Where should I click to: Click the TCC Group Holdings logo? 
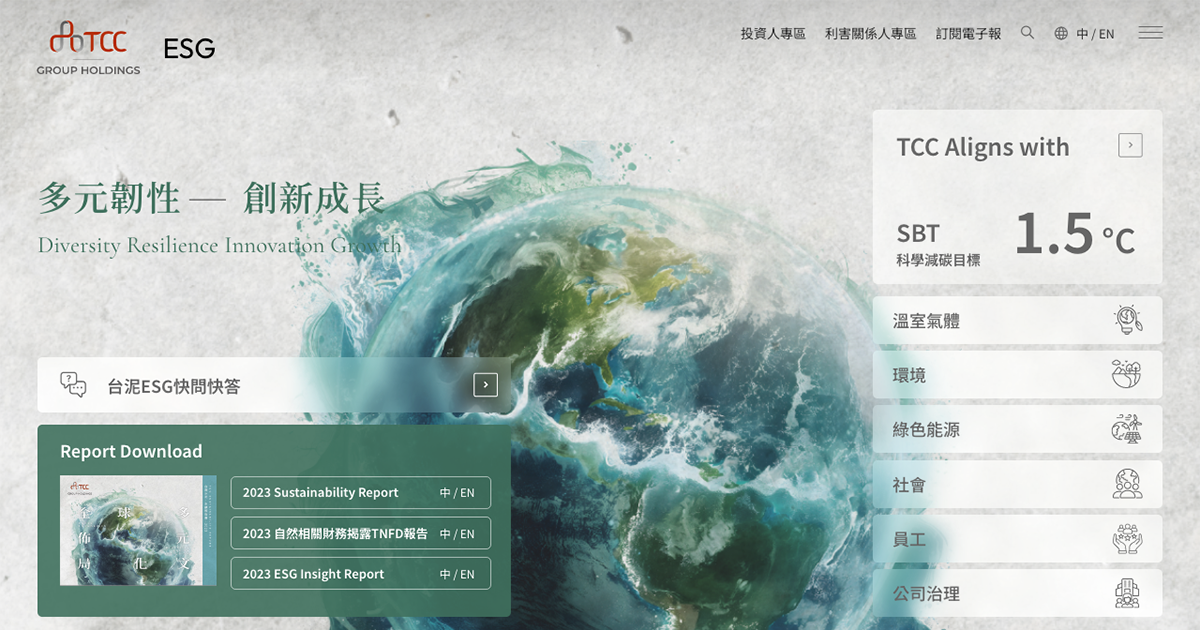89,47
